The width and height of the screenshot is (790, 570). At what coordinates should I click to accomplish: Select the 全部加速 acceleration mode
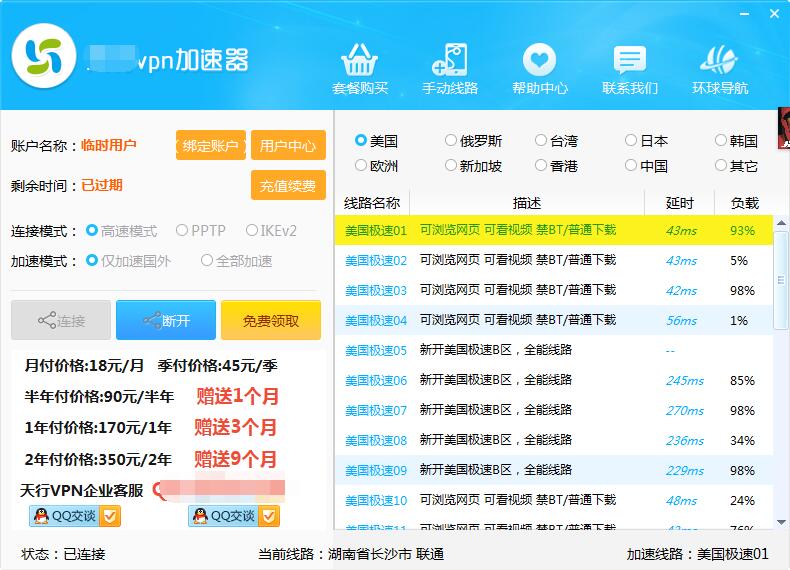point(207,261)
